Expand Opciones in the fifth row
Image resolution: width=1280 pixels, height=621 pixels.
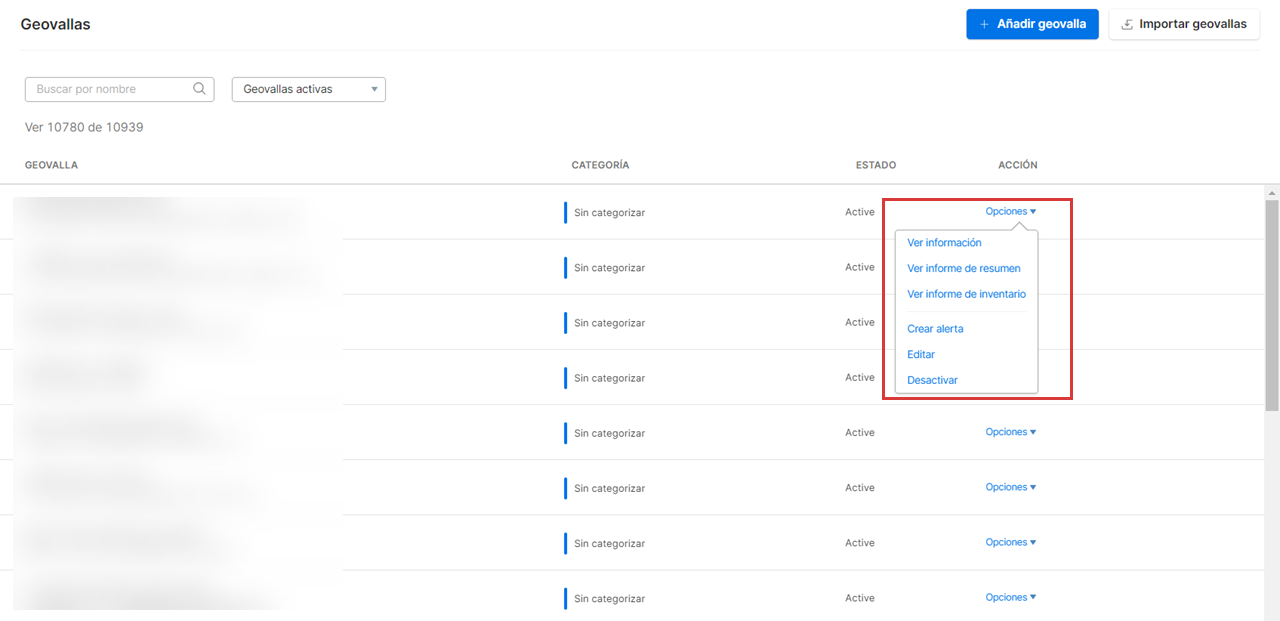point(1010,432)
